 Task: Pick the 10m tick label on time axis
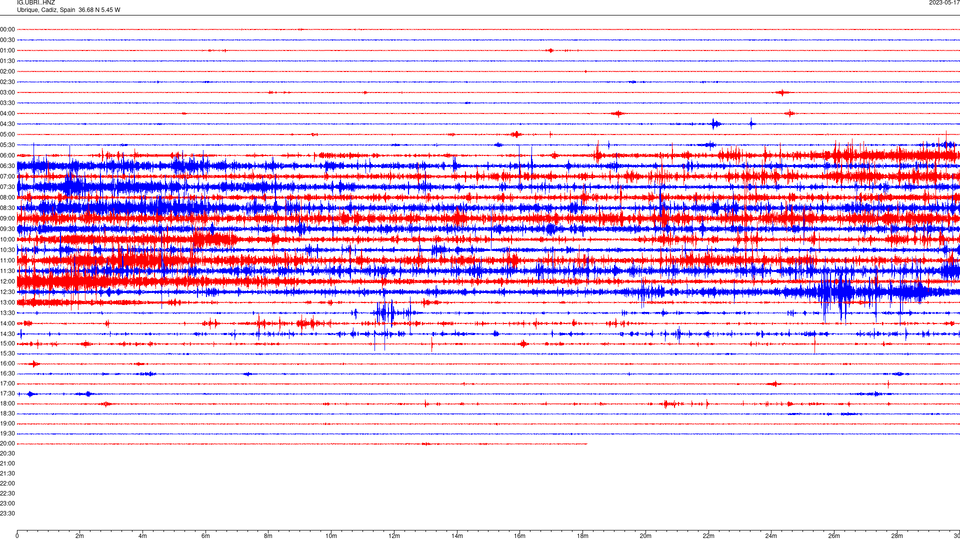[x=331, y=536]
